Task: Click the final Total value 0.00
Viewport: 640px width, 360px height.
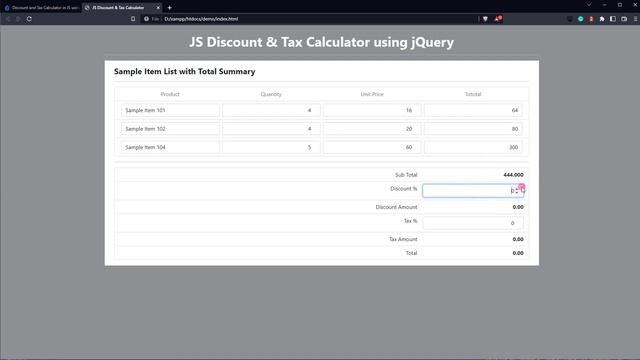Action: click(518, 253)
